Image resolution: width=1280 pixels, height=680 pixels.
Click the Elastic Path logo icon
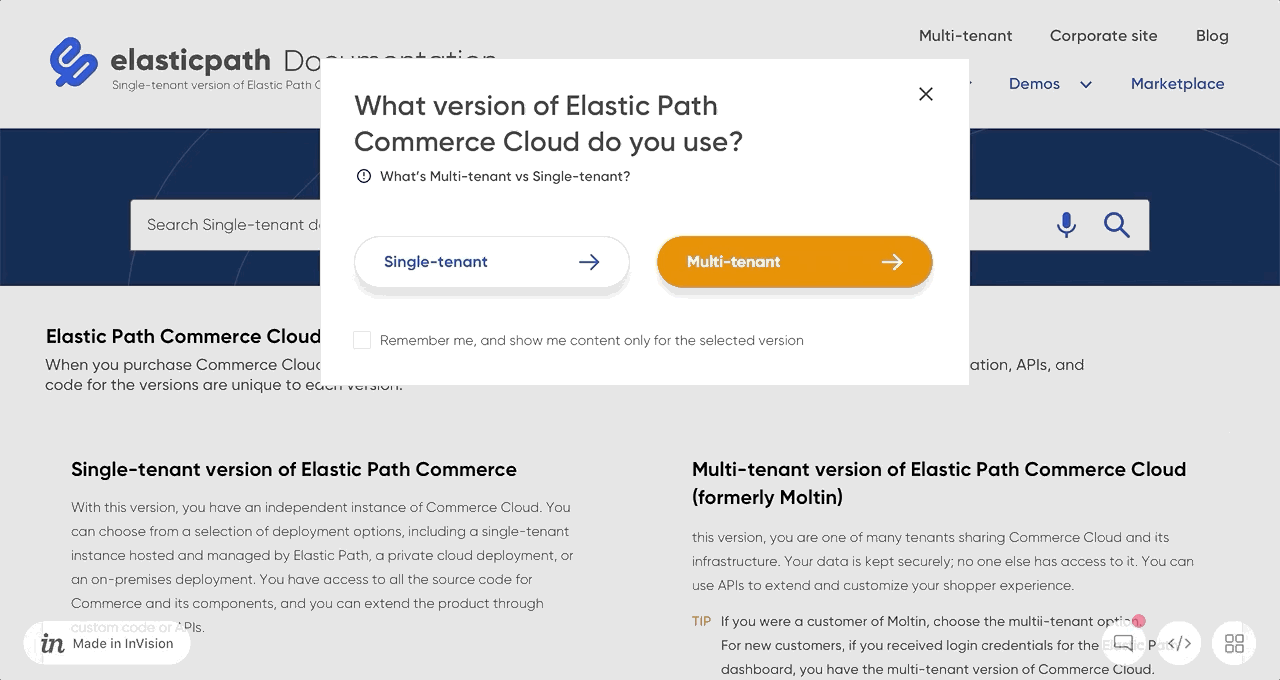point(73,62)
